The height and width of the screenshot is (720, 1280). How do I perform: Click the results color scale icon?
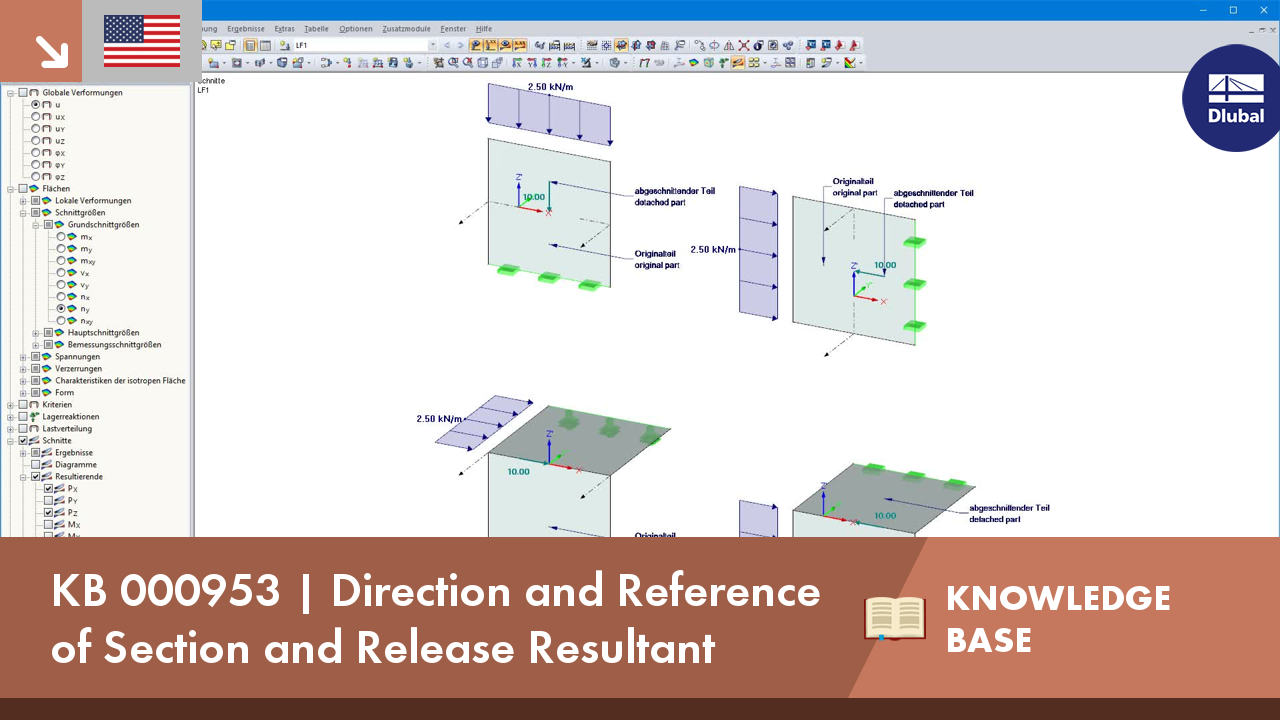click(848, 62)
